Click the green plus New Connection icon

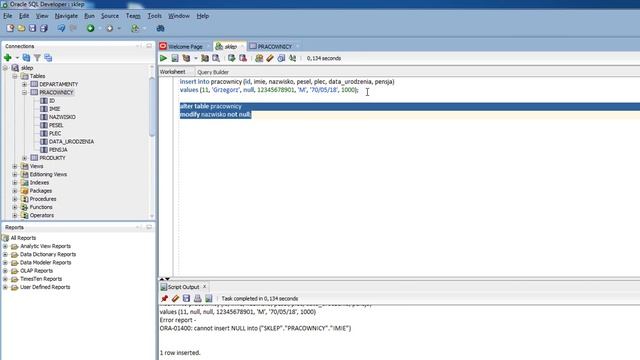[x=8, y=58]
